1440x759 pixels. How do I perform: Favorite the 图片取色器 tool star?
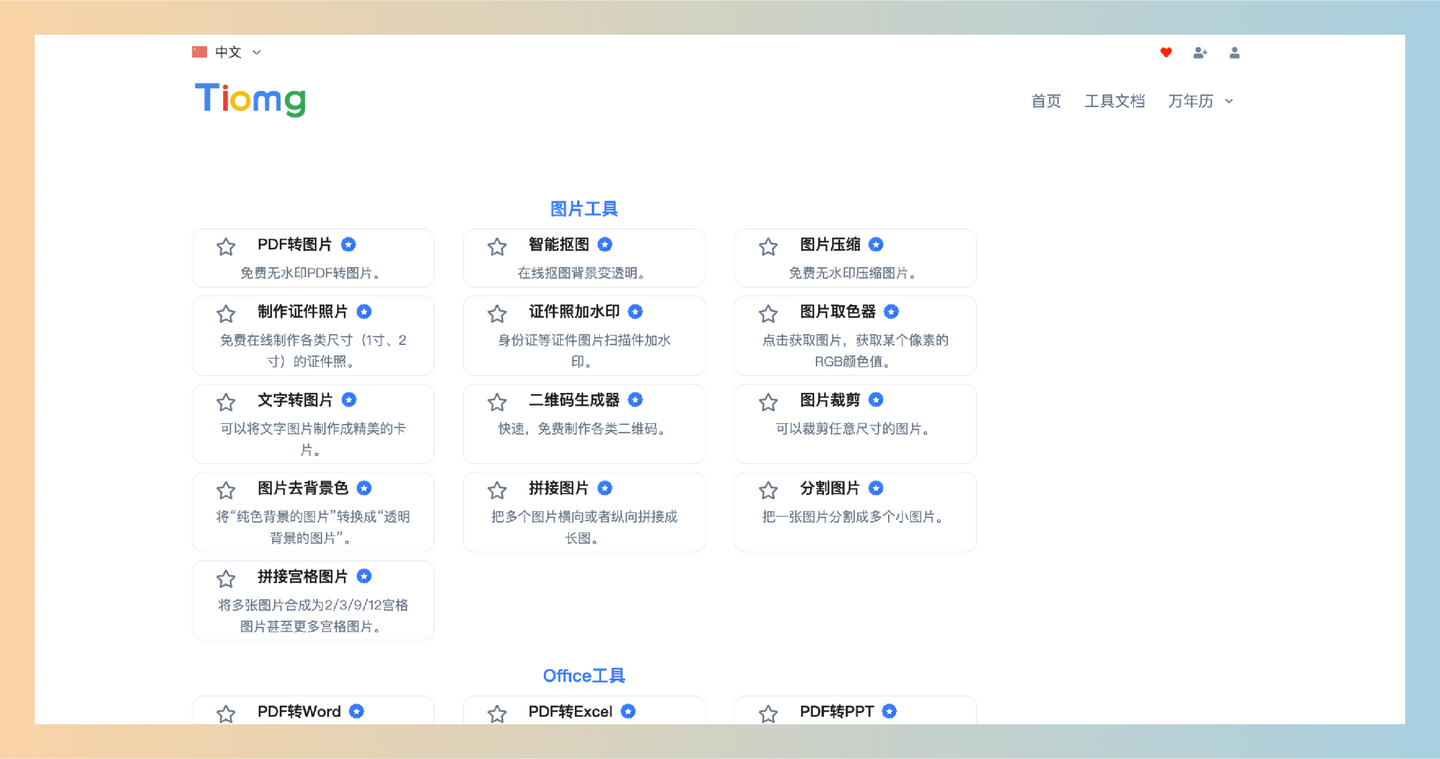point(768,314)
